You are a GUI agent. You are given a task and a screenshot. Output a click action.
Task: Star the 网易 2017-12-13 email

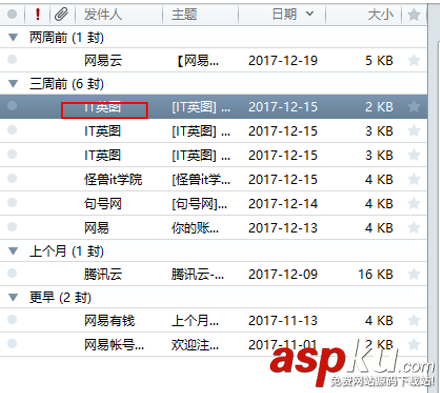coord(414,228)
